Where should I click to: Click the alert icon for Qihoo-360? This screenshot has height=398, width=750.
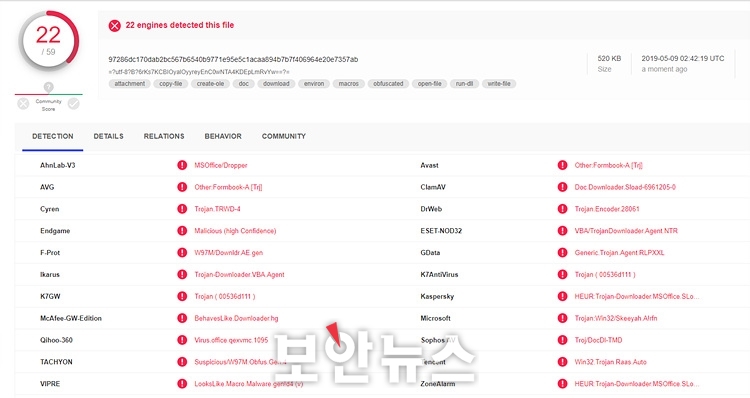[x=182, y=340]
